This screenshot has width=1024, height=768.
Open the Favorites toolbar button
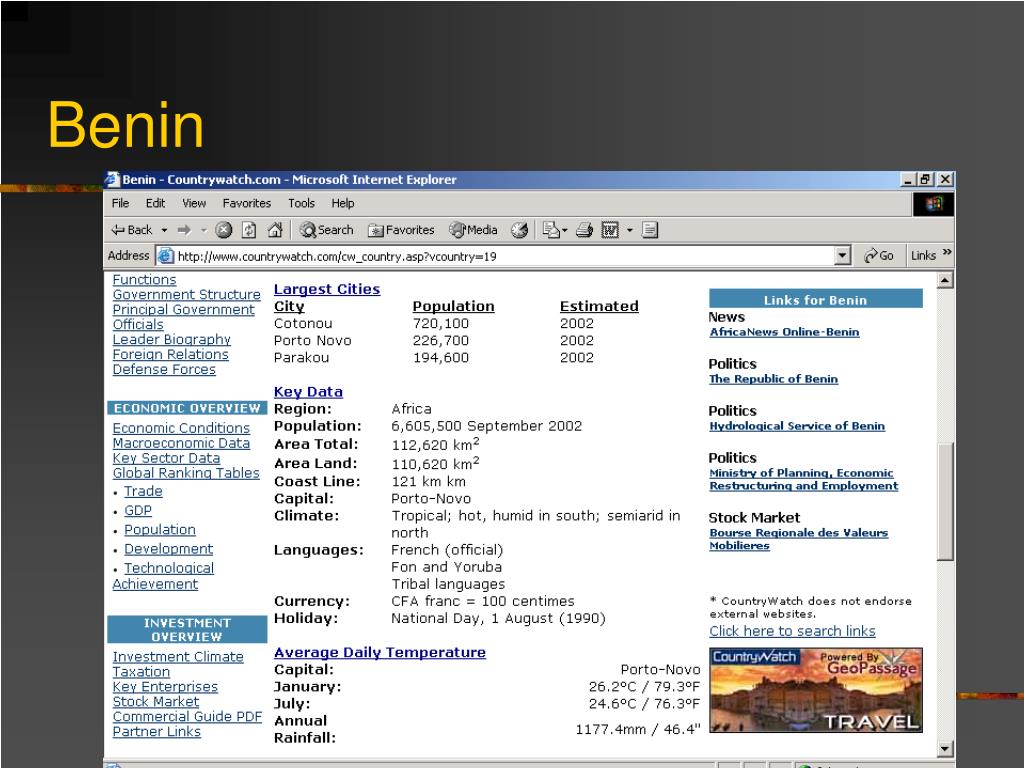pyautogui.click(x=401, y=230)
